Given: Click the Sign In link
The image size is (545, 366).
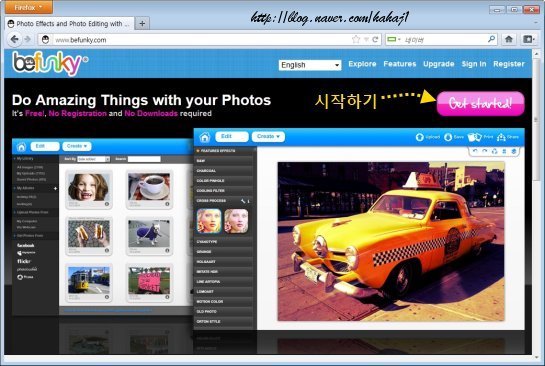Looking at the screenshot, I should pyautogui.click(x=474, y=64).
